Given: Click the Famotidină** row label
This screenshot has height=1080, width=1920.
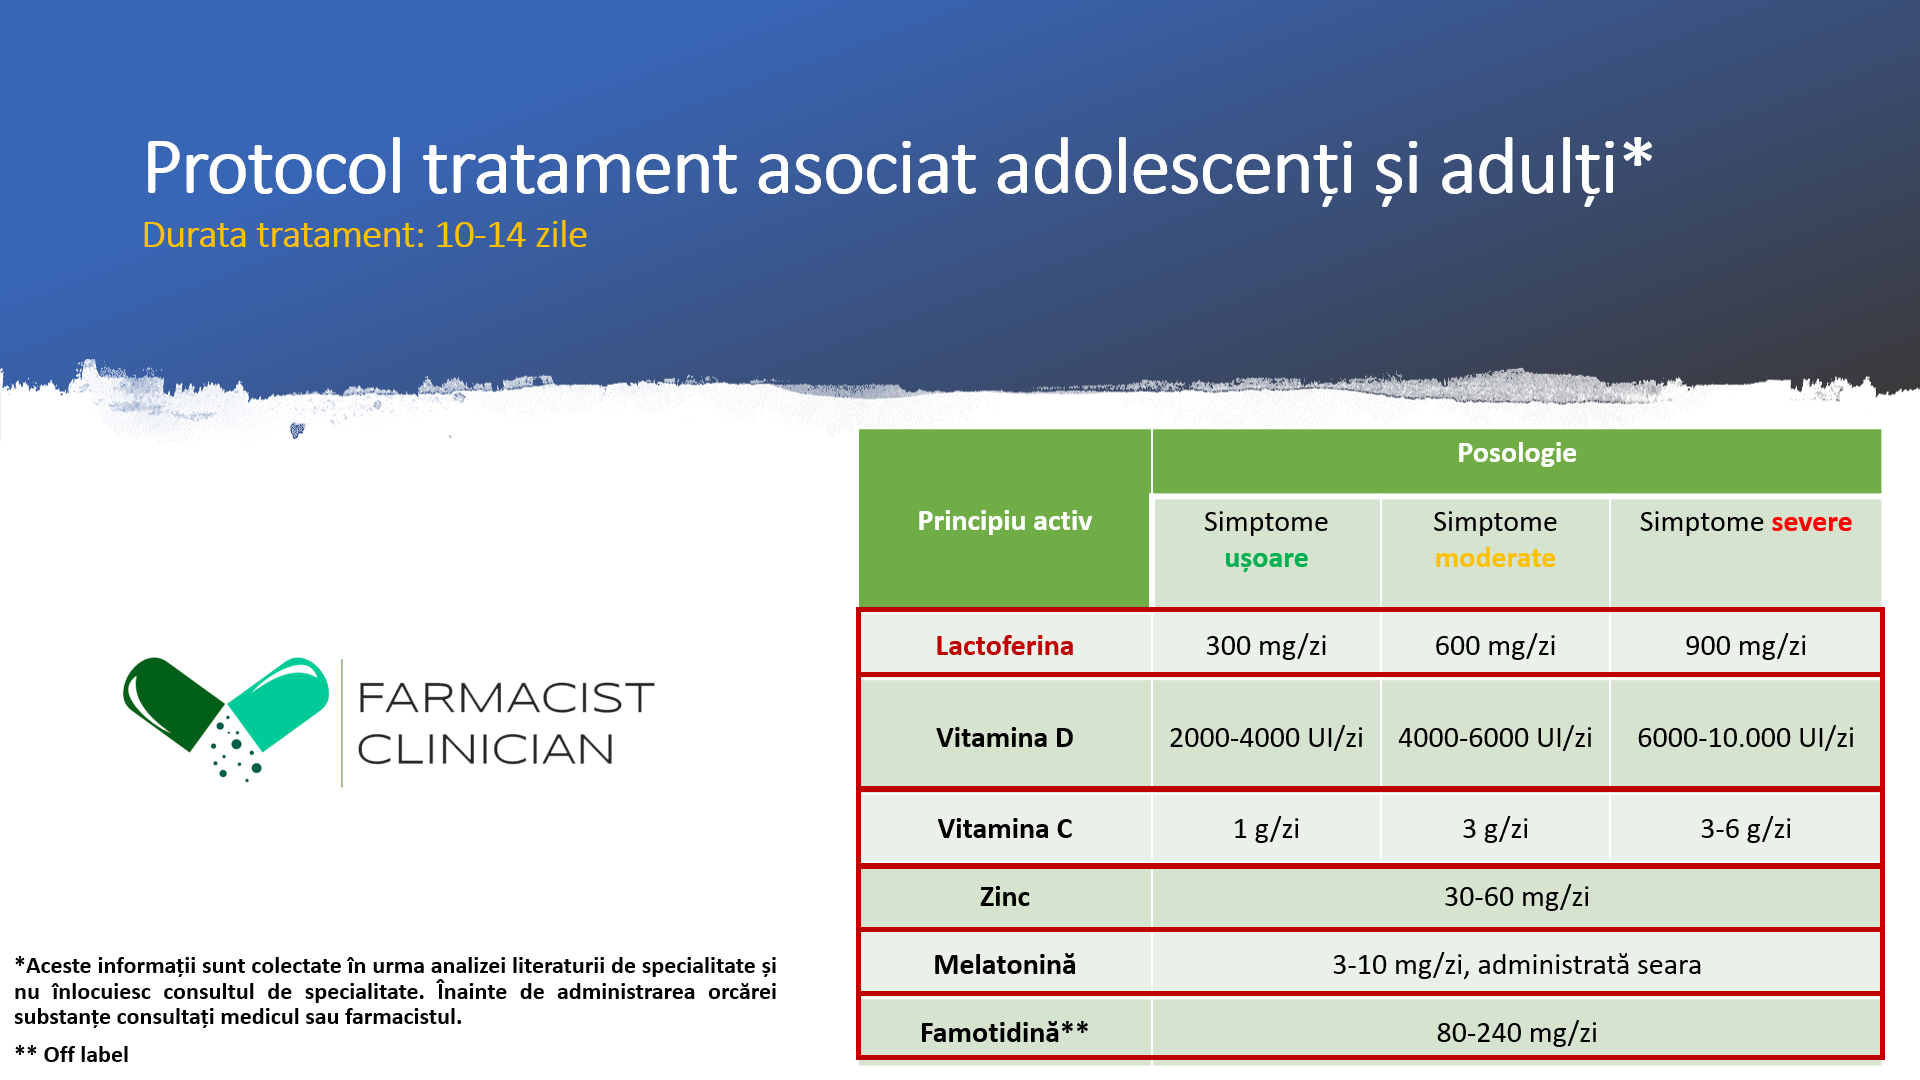Looking at the screenshot, I should [1004, 1033].
